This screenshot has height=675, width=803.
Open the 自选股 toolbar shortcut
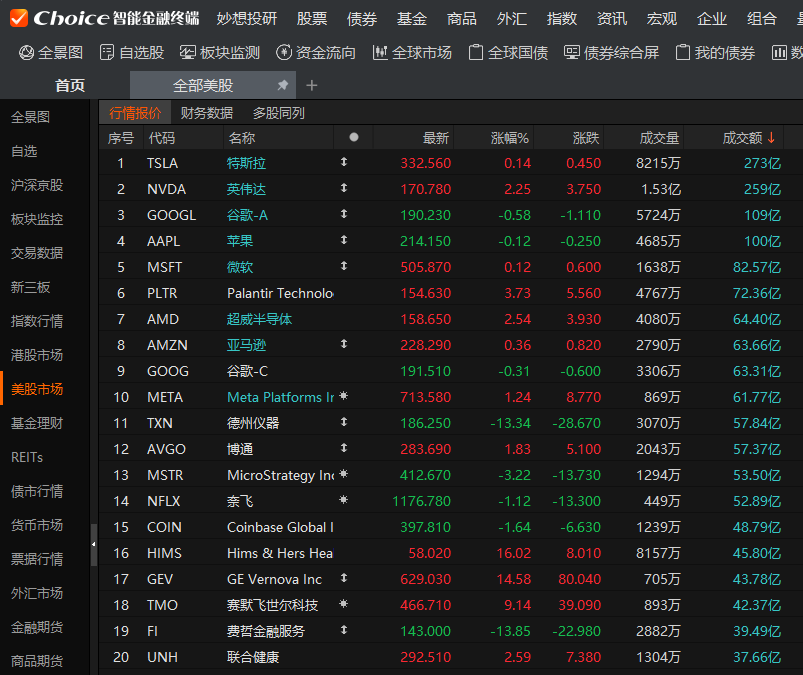pyautogui.click(x=132, y=52)
